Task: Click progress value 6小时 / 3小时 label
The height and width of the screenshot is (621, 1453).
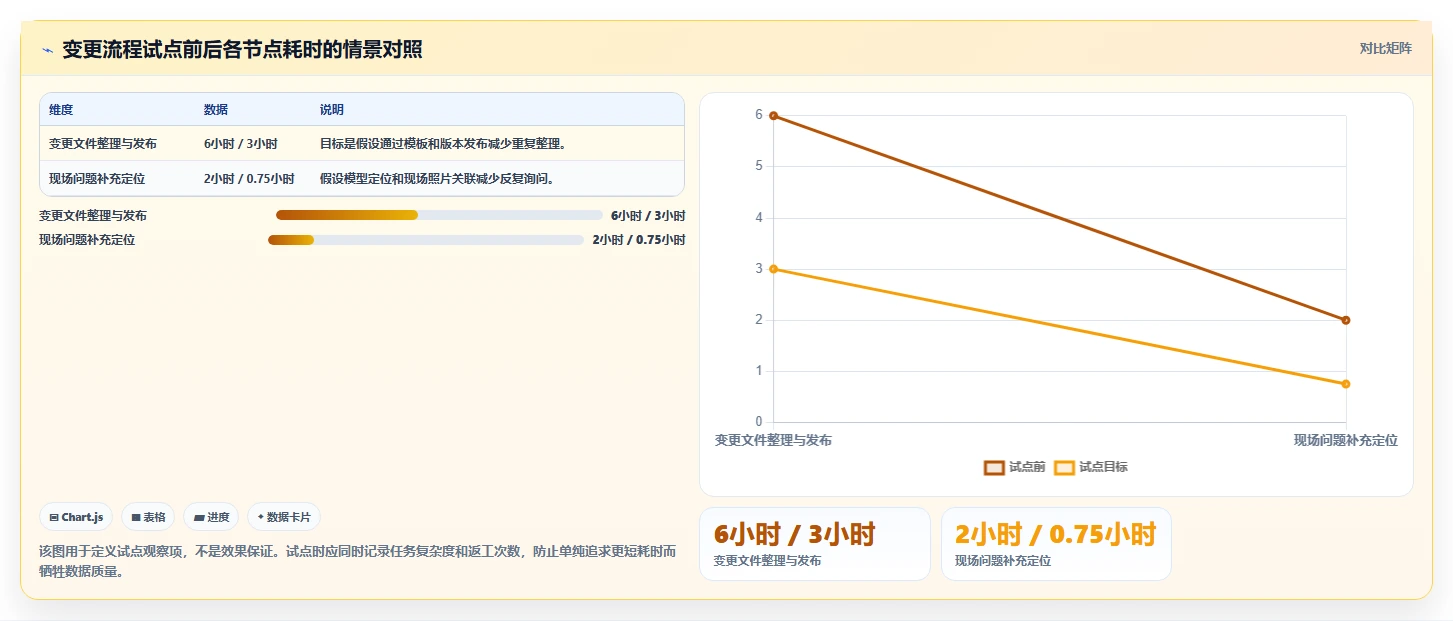Action: coord(648,215)
